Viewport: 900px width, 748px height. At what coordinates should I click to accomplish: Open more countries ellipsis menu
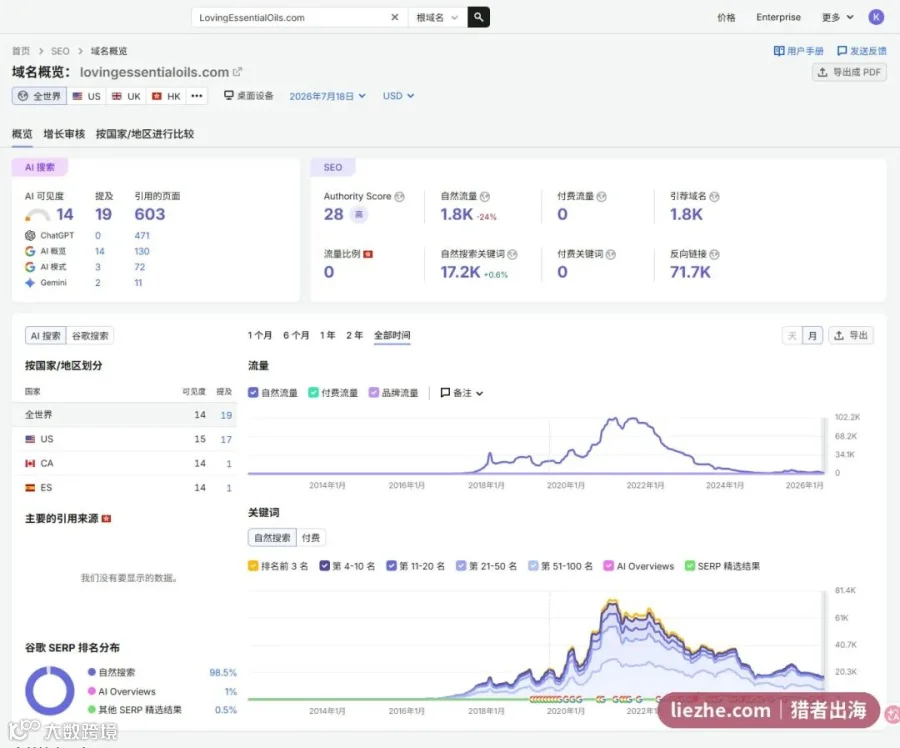pos(197,96)
